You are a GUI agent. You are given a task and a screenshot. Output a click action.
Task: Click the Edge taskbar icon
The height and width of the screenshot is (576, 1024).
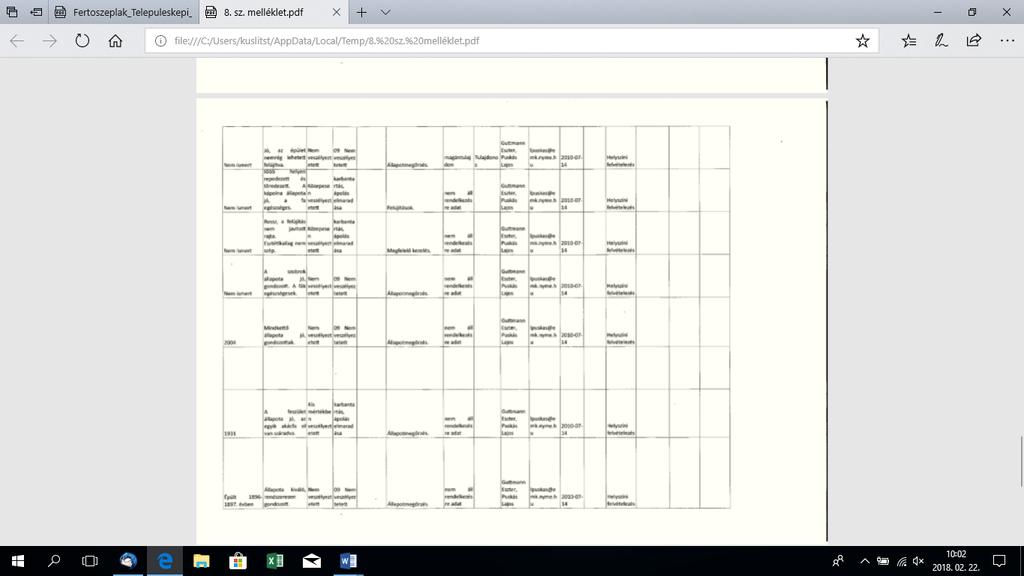(x=165, y=561)
